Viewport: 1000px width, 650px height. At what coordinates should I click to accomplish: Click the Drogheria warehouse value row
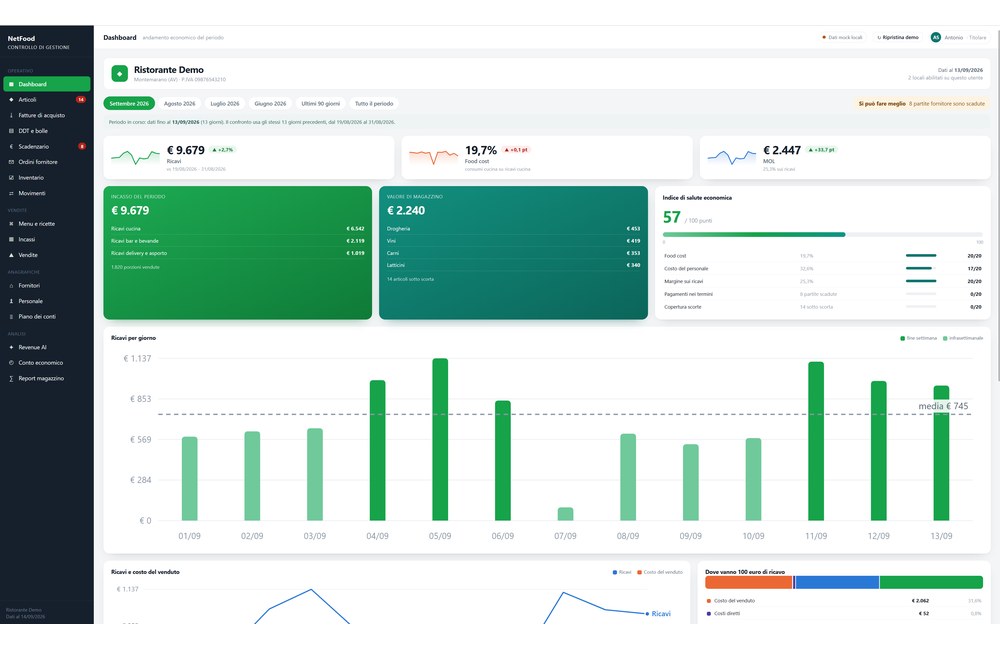point(513,229)
